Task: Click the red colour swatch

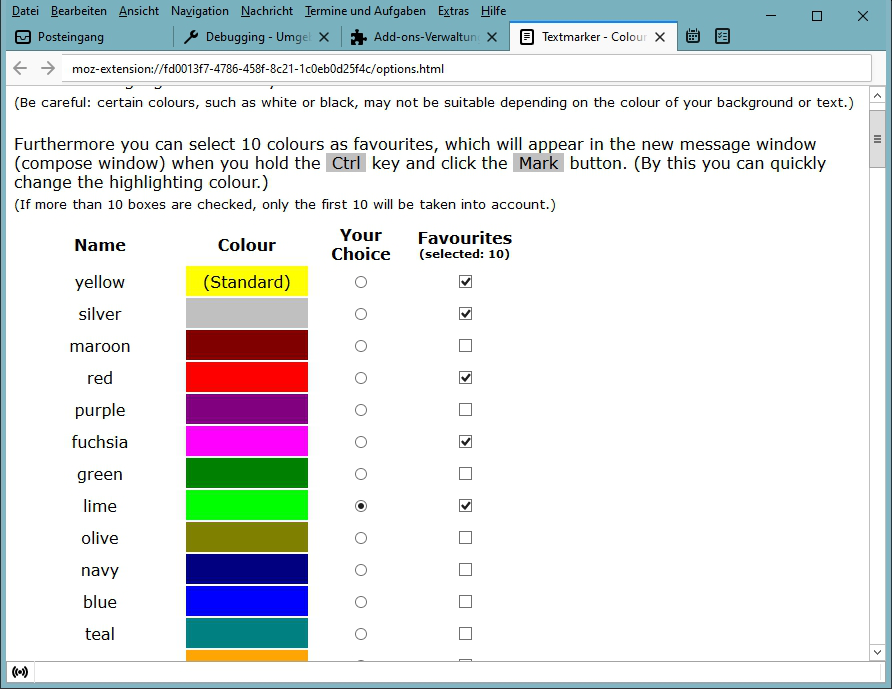Action: click(x=247, y=377)
